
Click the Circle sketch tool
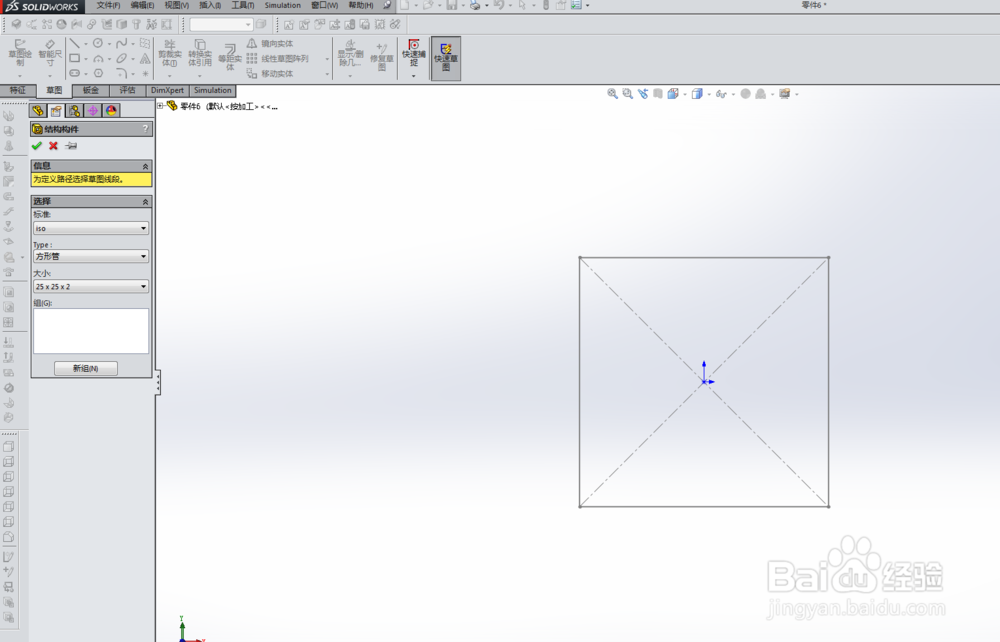tap(97, 43)
